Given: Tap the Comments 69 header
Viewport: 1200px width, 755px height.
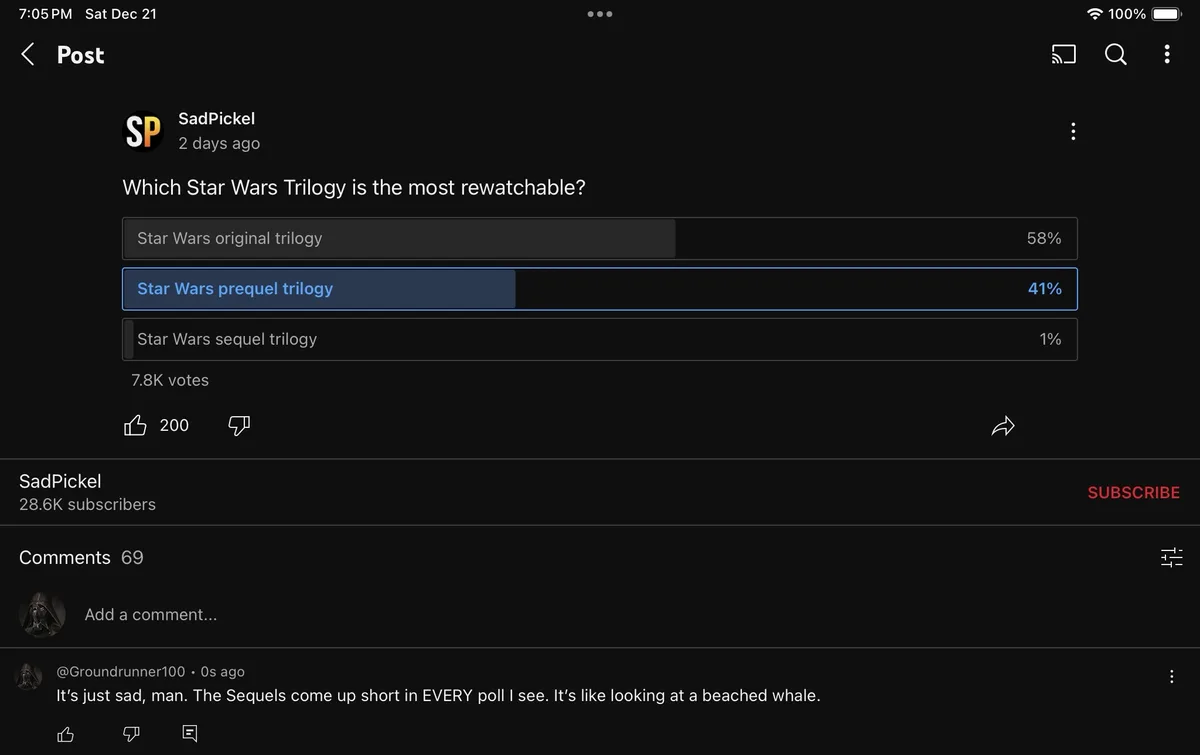Looking at the screenshot, I should [81, 557].
